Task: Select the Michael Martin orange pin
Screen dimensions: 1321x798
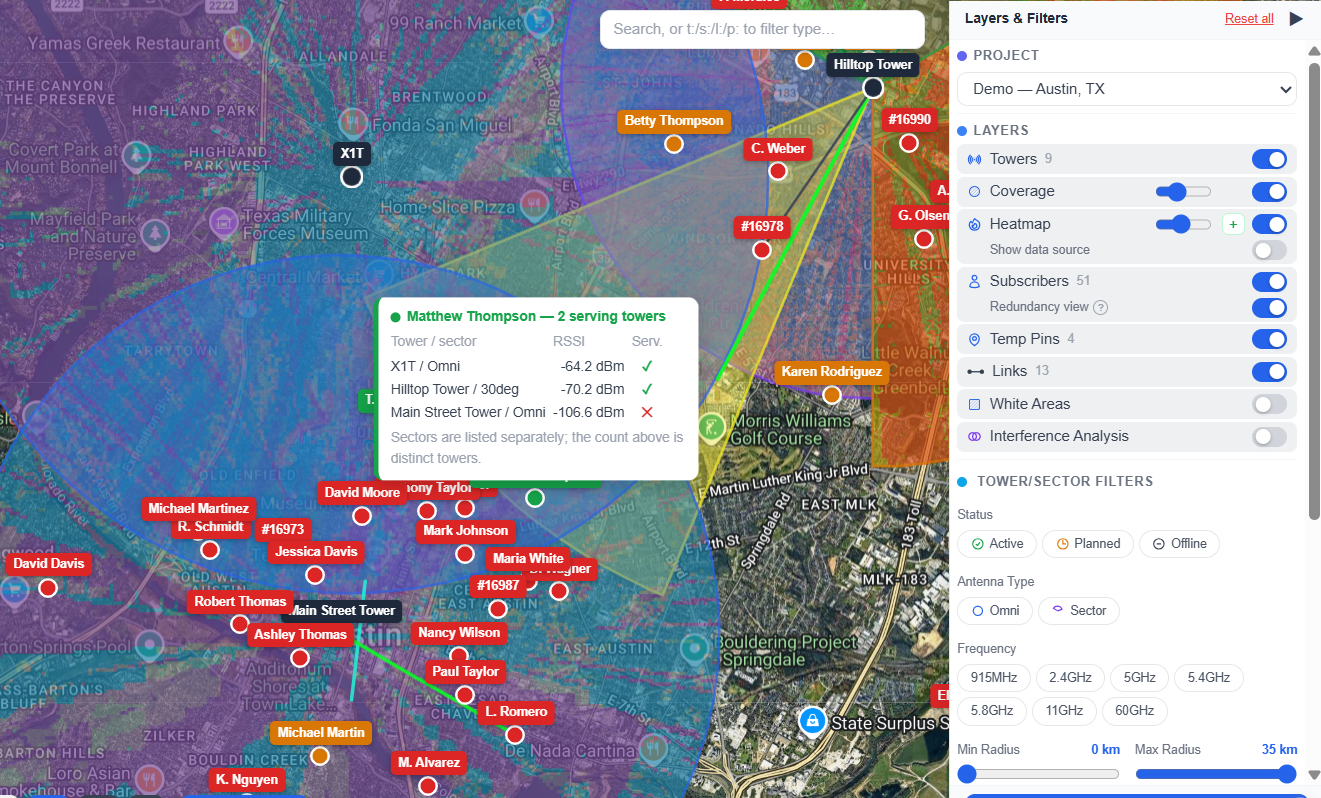Action: [320, 756]
